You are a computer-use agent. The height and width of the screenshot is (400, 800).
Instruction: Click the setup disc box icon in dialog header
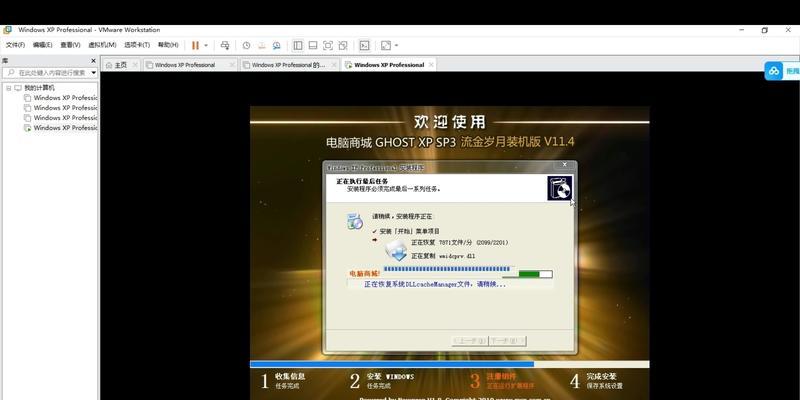[559, 188]
